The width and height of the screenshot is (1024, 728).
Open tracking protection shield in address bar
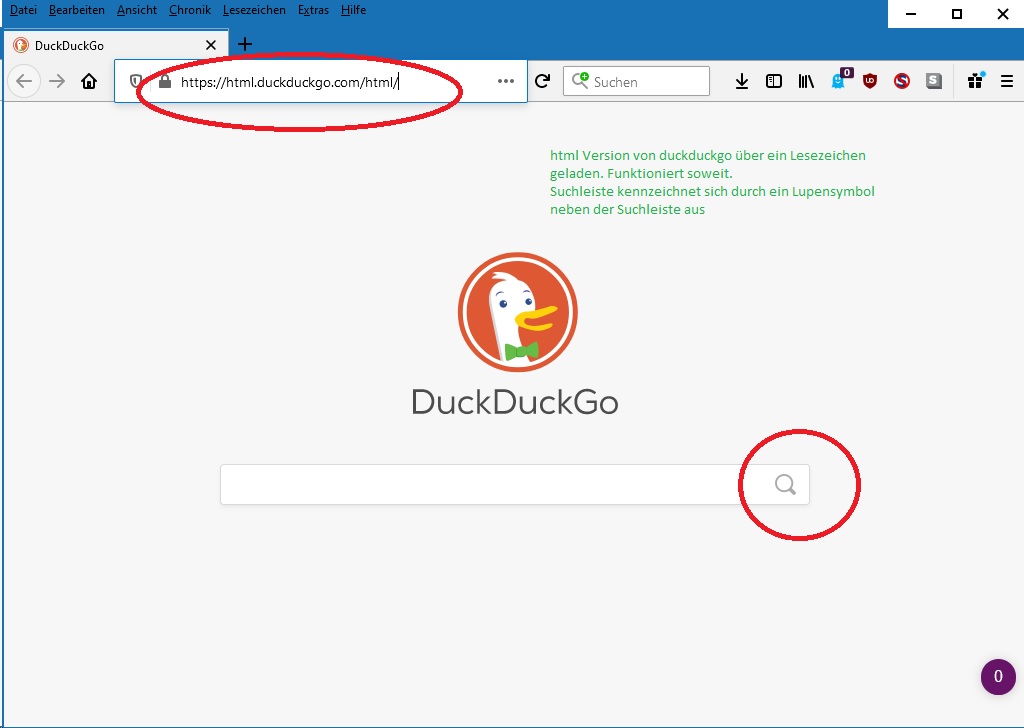click(135, 82)
